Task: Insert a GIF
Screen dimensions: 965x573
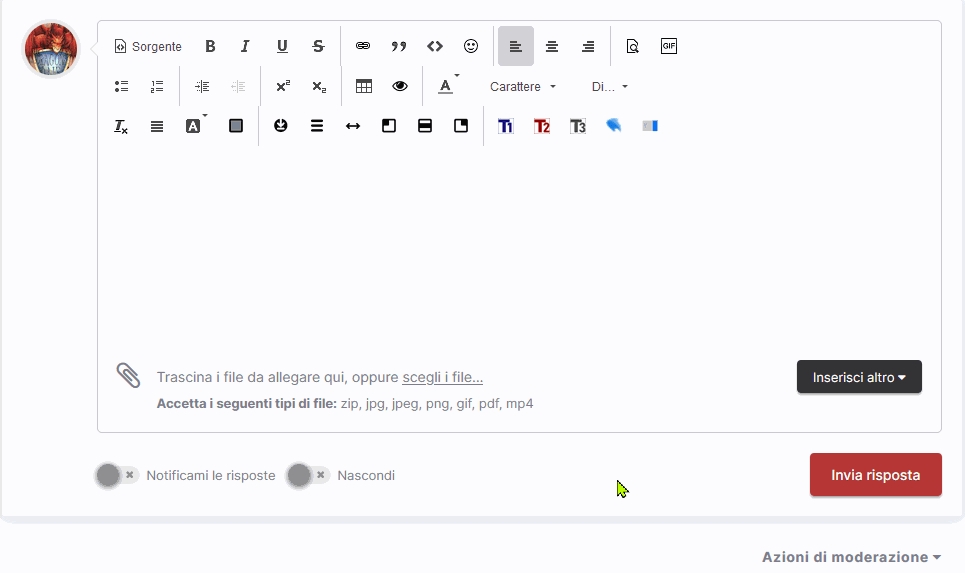Action: pos(669,46)
